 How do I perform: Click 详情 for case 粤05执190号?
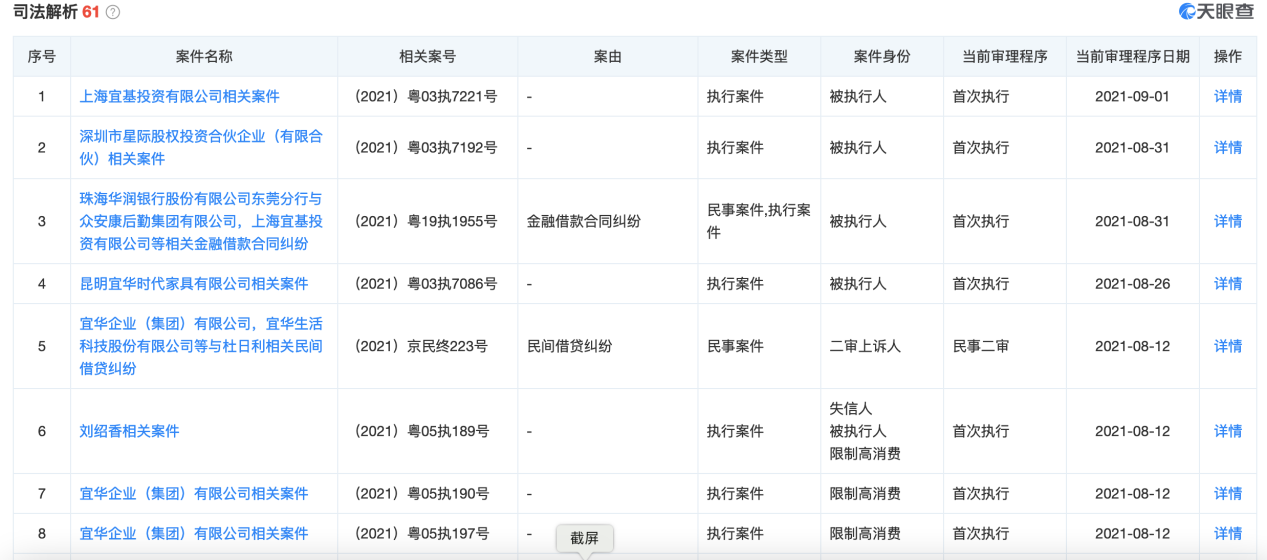(x=1227, y=494)
